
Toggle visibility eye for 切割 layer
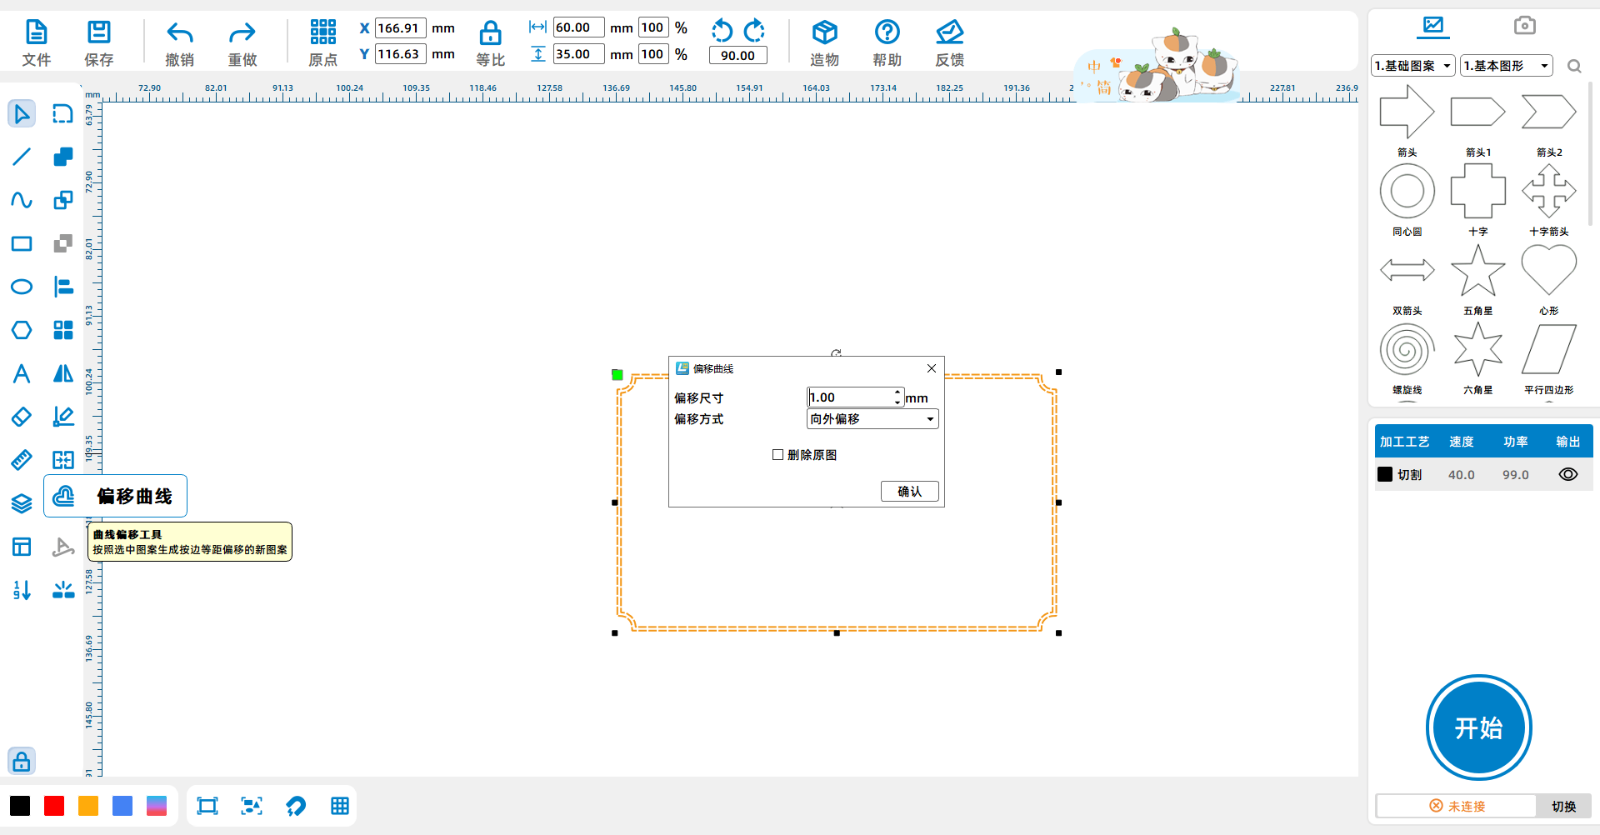[1567, 475]
